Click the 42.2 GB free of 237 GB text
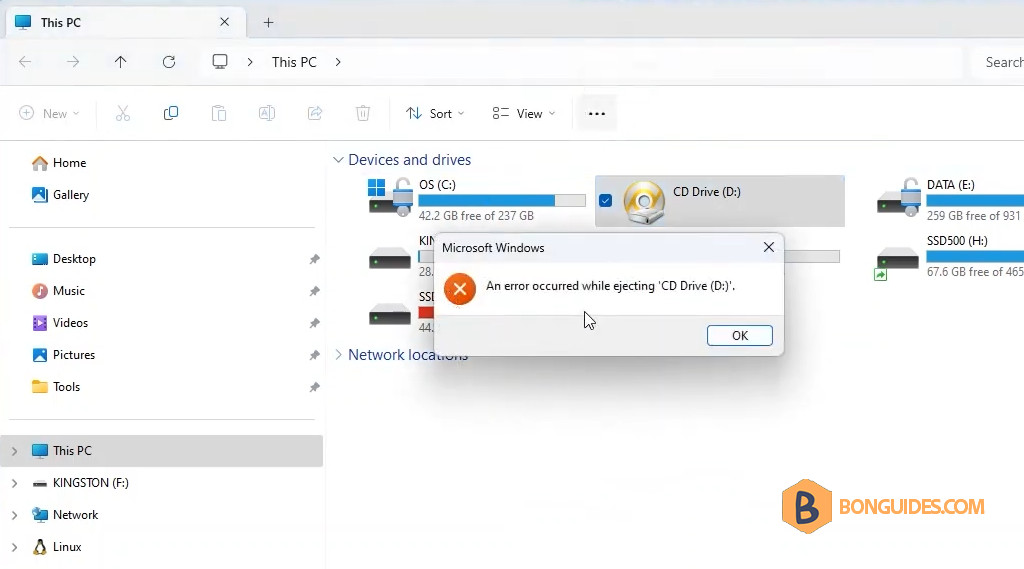Screen dimensions: 1024x569 pos(476,216)
